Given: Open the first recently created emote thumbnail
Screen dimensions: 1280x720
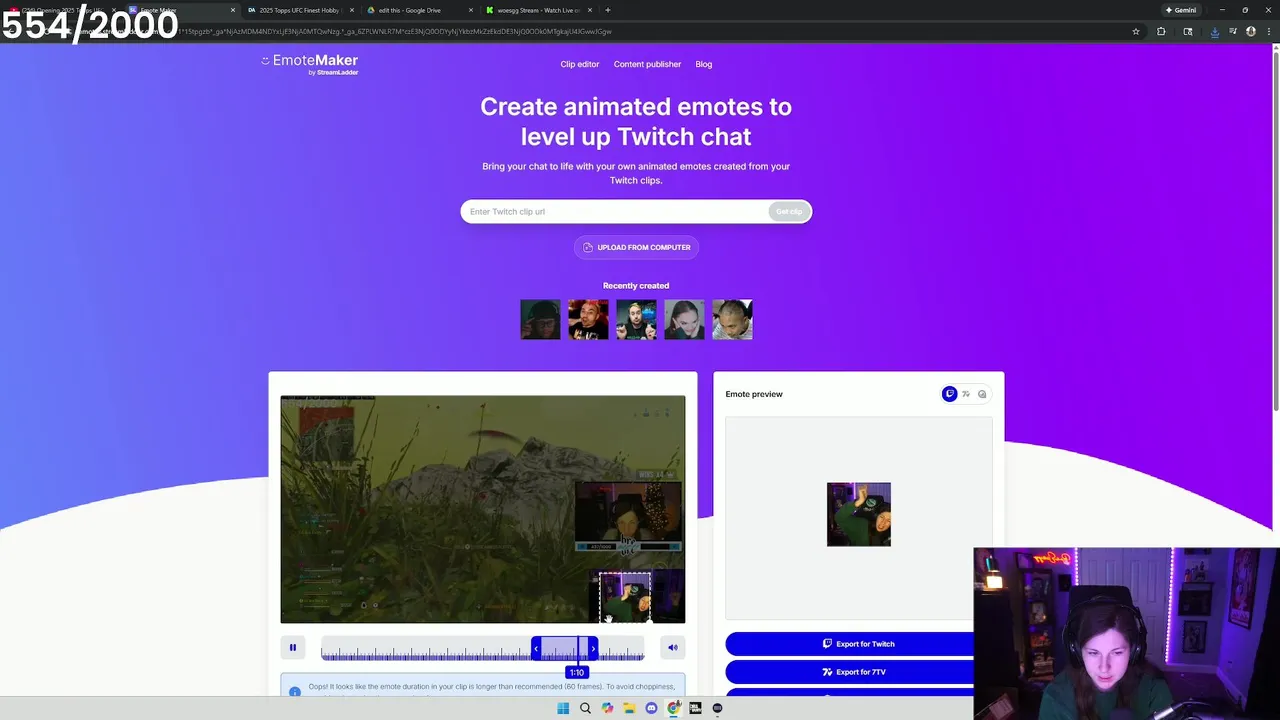Looking at the screenshot, I should (x=540, y=320).
